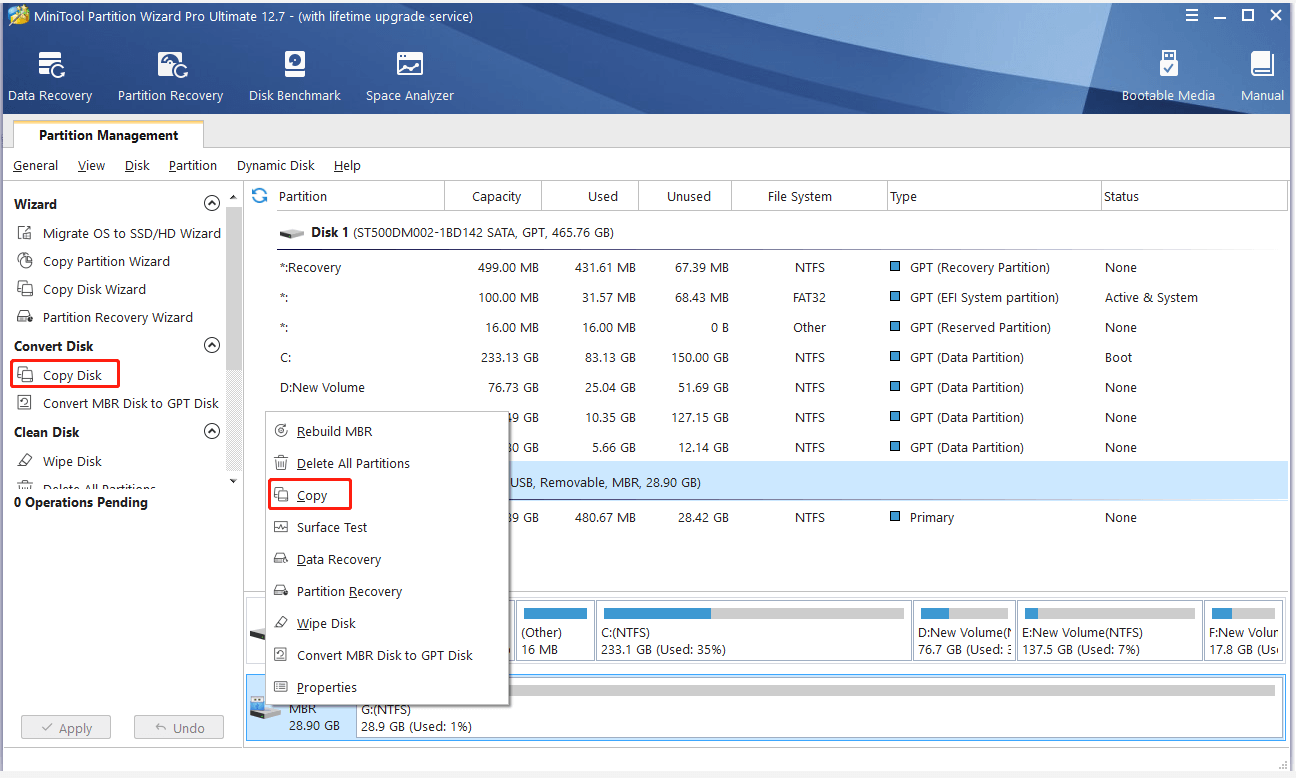The height and width of the screenshot is (778, 1296).
Task: Launch Partition Recovery from the toolbar
Action: 170,77
